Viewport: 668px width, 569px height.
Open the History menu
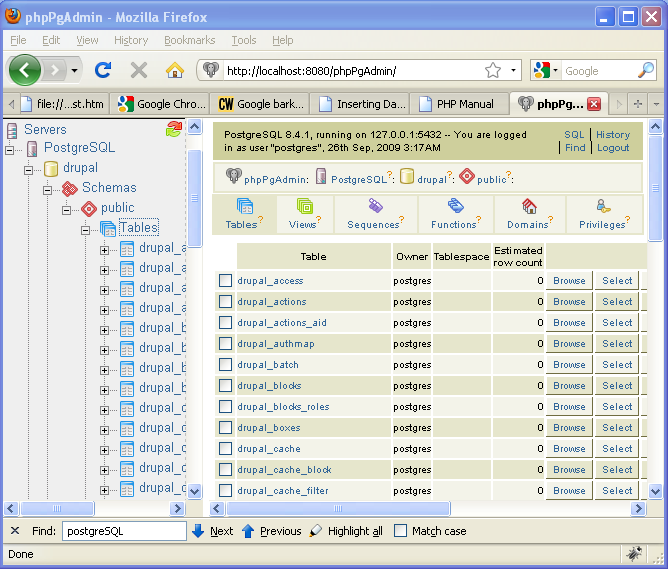coord(131,40)
